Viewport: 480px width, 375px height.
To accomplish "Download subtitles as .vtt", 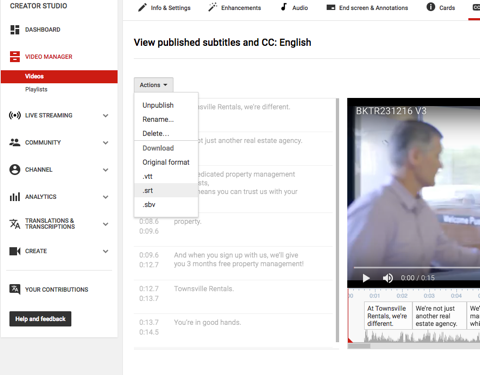I will [166, 176].
